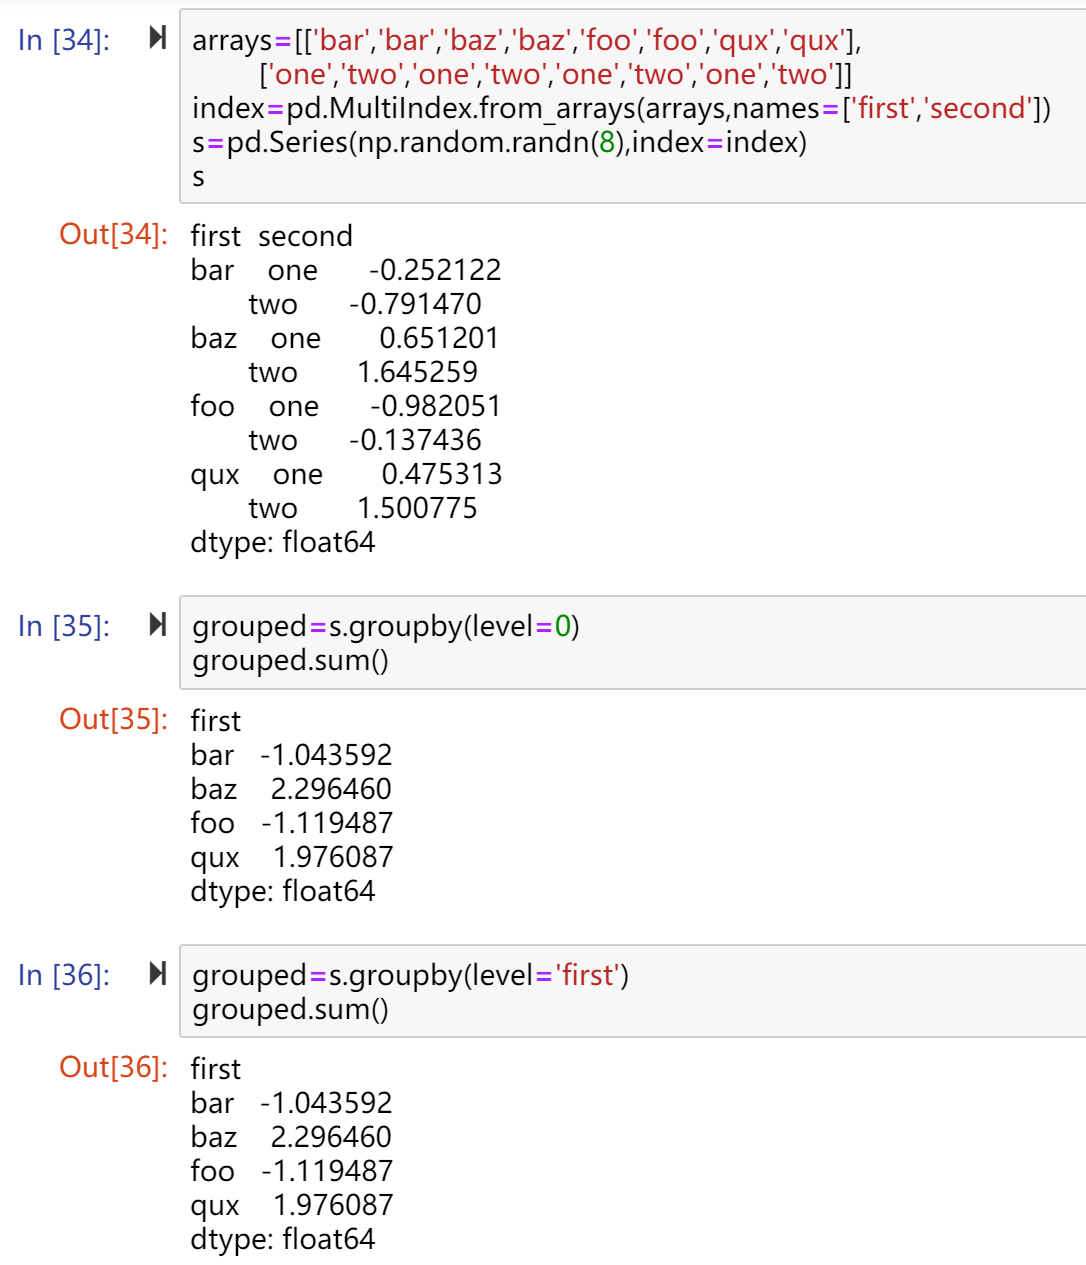The image size is (1086, 1265).
Task: Click the s=pd.Series(np.random.randn(8)) code line
Action: 499,142
